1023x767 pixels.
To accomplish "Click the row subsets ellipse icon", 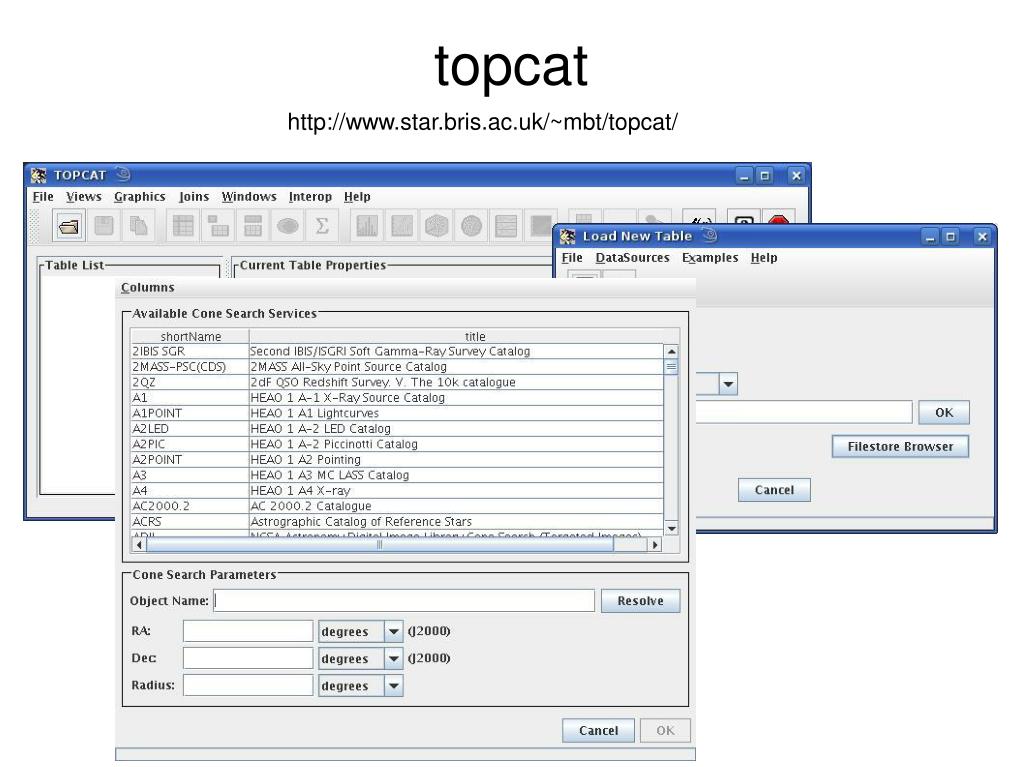I will (288, 226).
